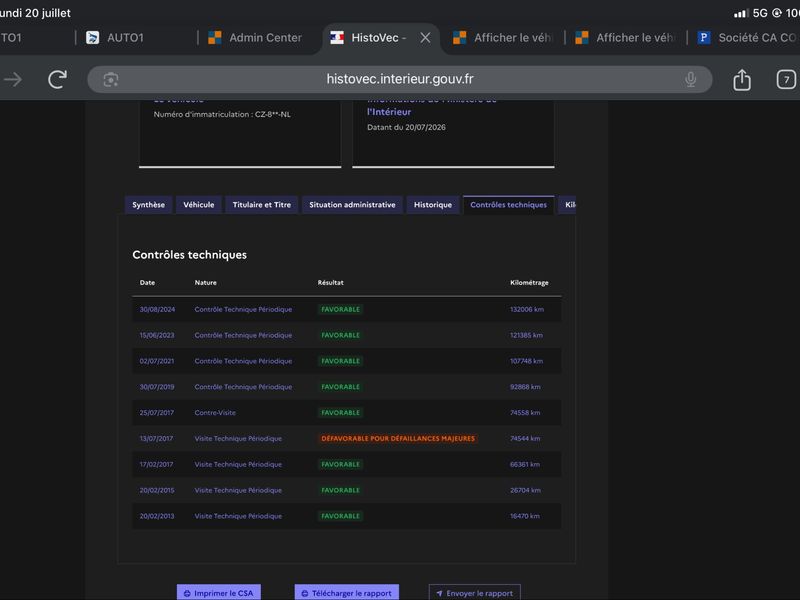Switch to the Société CA CO browser tab
Screen dimensions: 800x600
coord(747,38)
